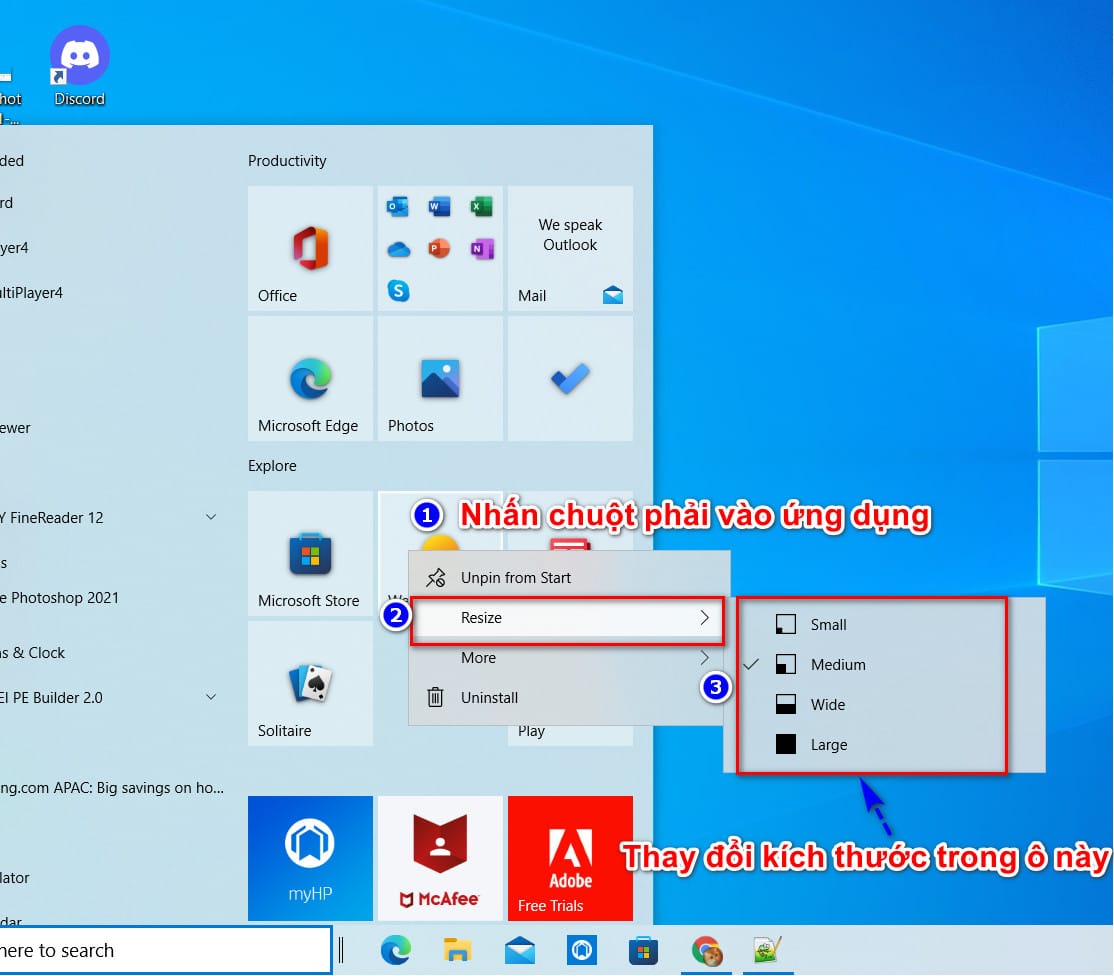Click the Productivity group header

click(x=287, y=161)
